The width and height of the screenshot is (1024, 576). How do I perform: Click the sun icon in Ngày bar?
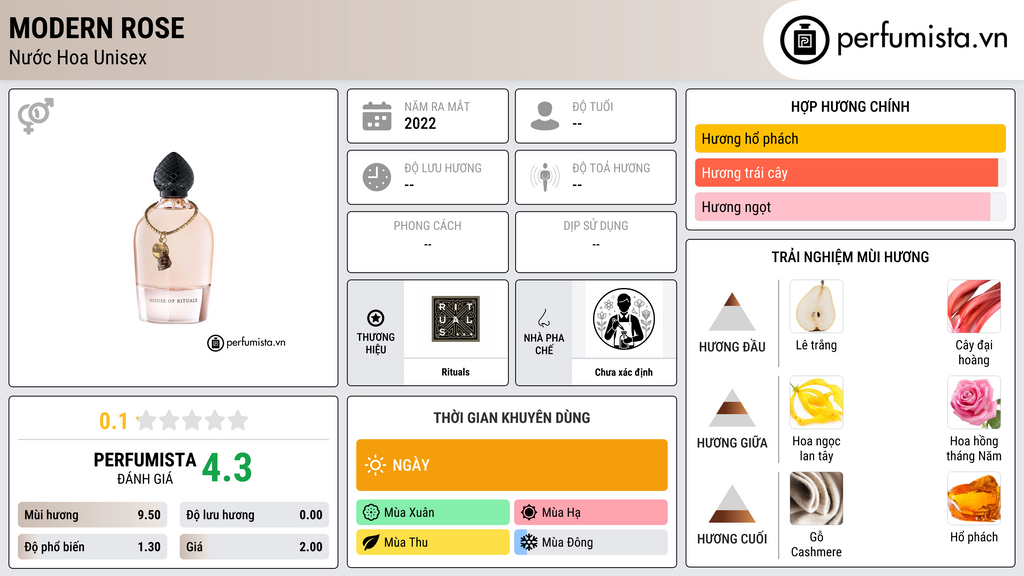pyautogui.click(x=375, y=465)
